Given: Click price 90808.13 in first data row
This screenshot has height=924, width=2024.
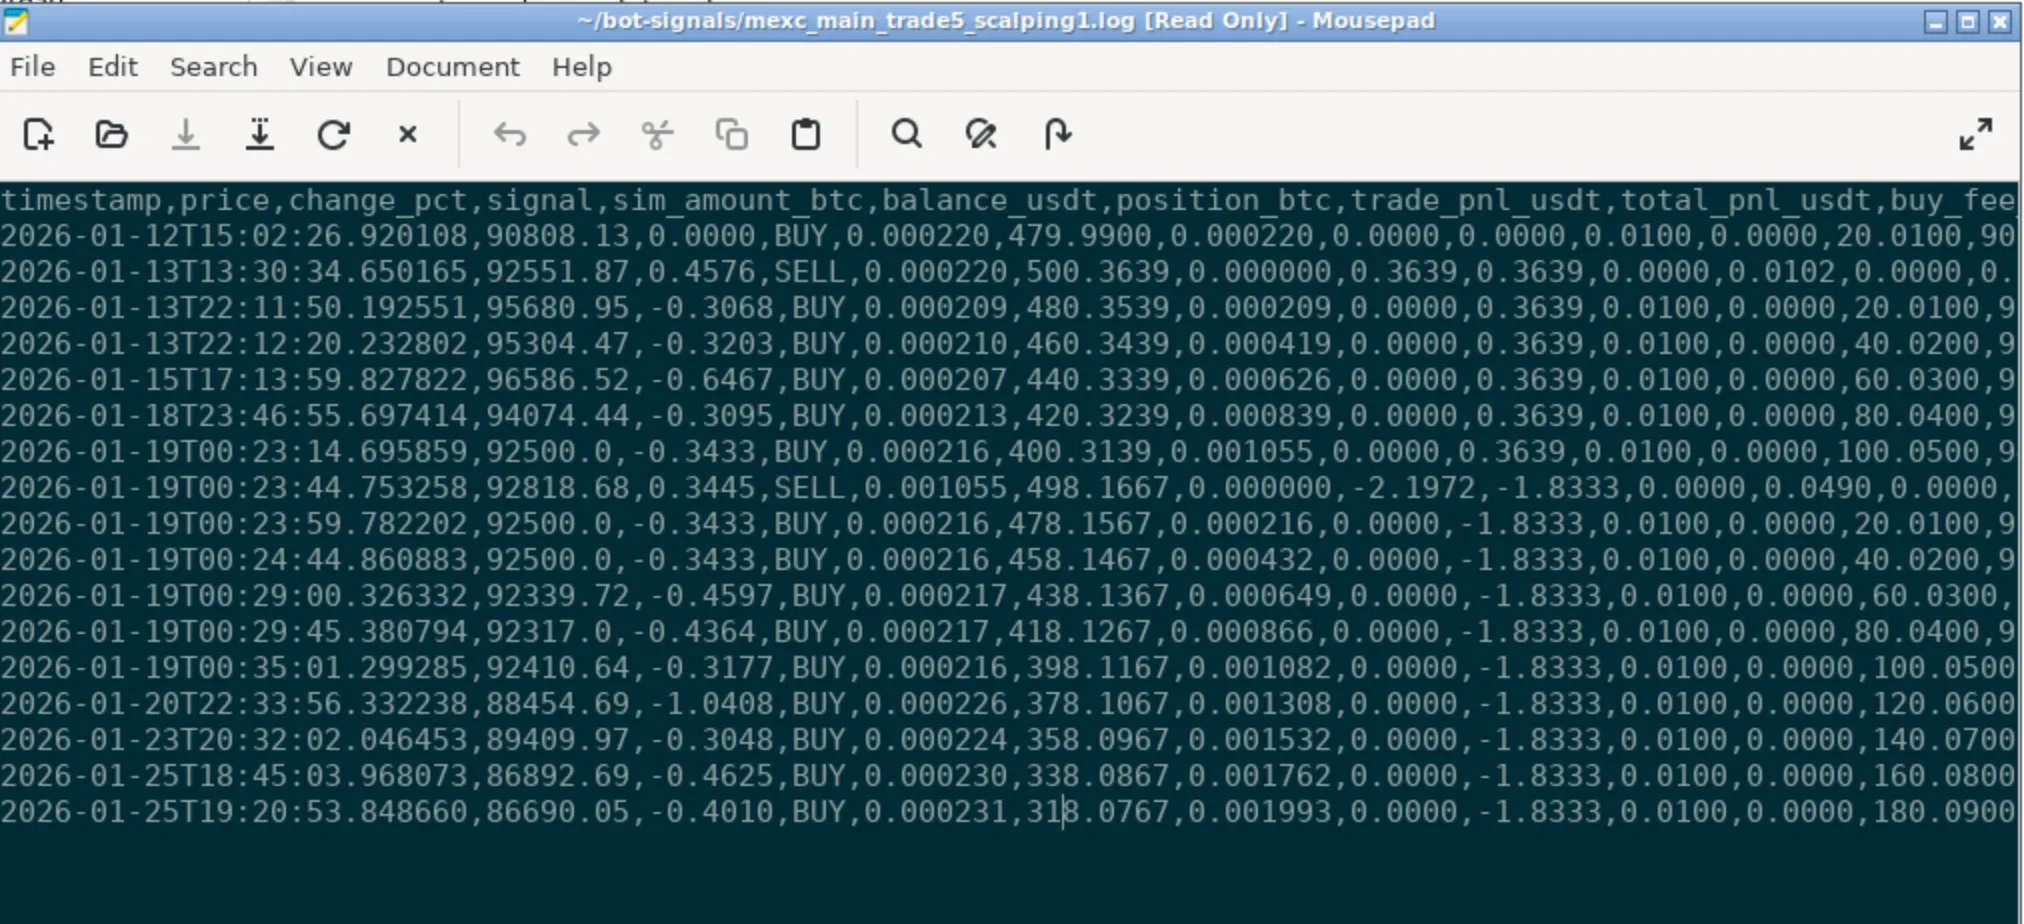Looking at the screenshot, I should click(558, 236).
